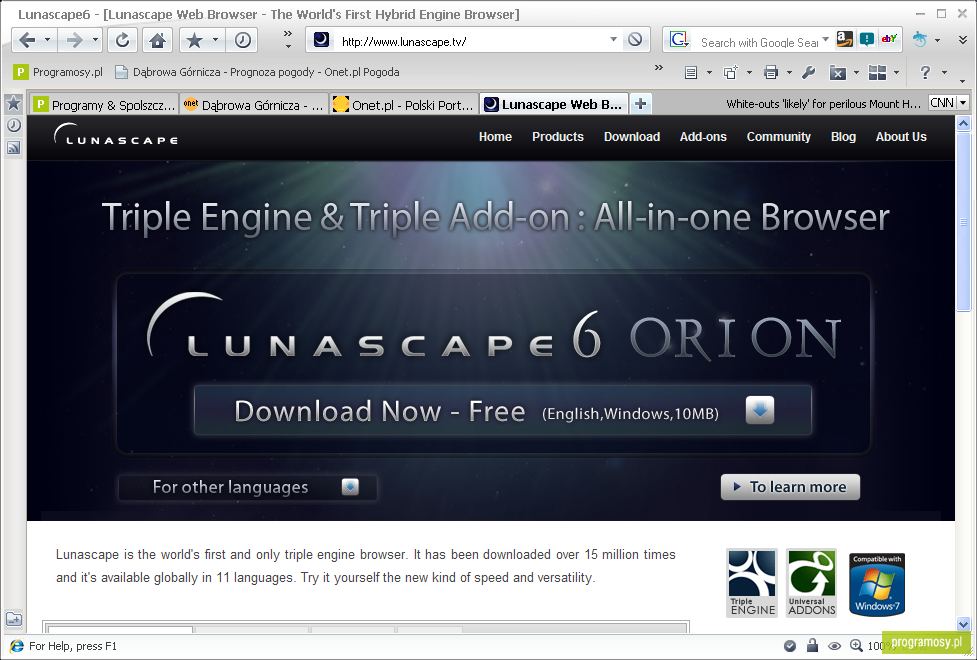
Task: Click the Download link in site navigation
Action: tap(632, 136)
